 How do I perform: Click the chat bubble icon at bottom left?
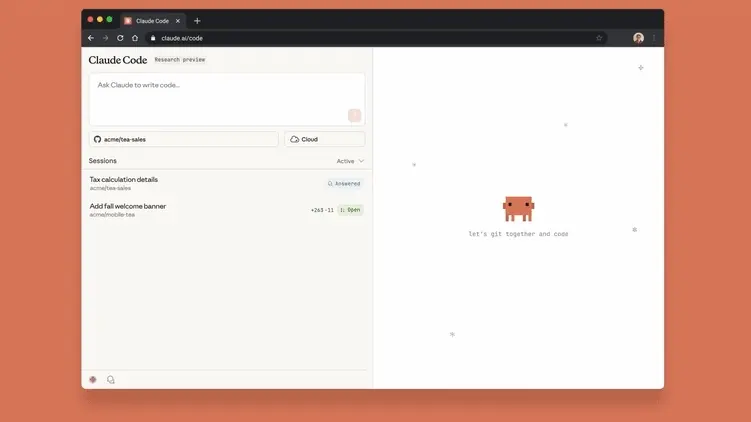pyautogui.click(x=111, y=379)
